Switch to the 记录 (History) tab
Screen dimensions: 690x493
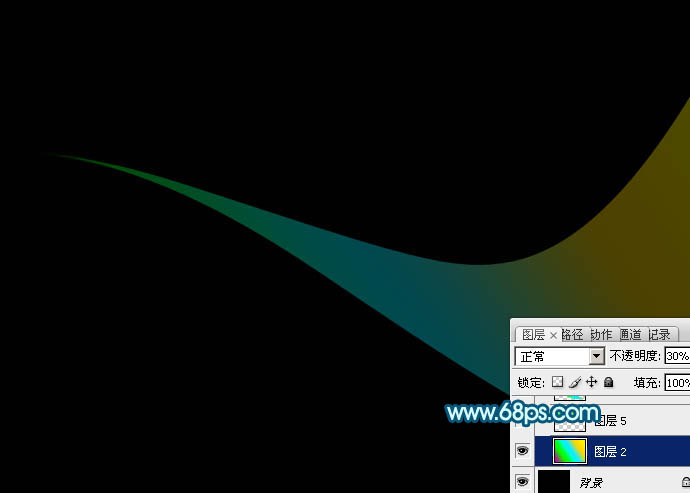659,335
